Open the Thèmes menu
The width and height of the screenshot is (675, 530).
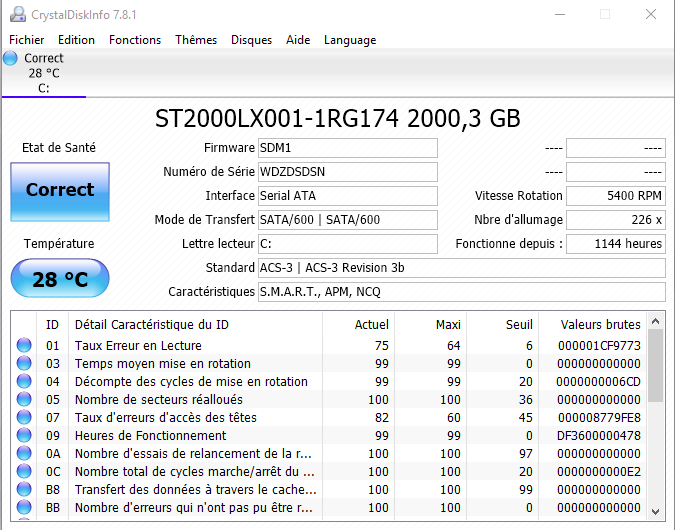click(x=196, y=40)
